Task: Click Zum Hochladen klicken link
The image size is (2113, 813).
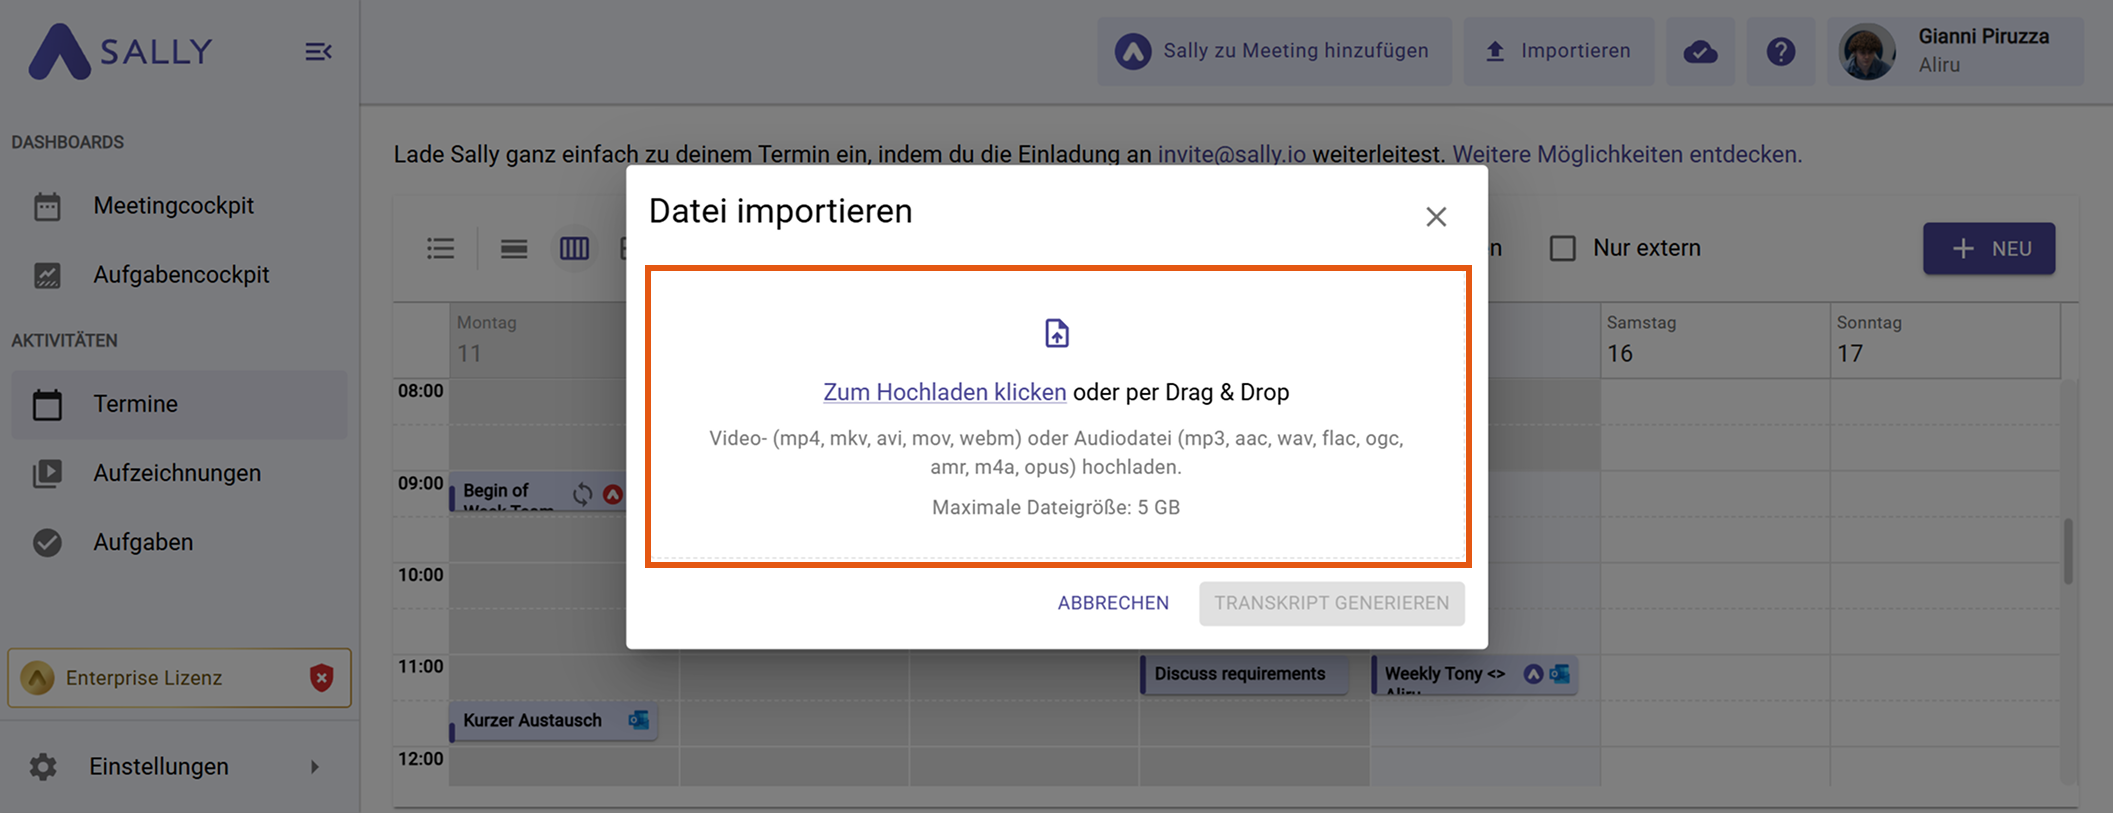Action: click(944, 392)
